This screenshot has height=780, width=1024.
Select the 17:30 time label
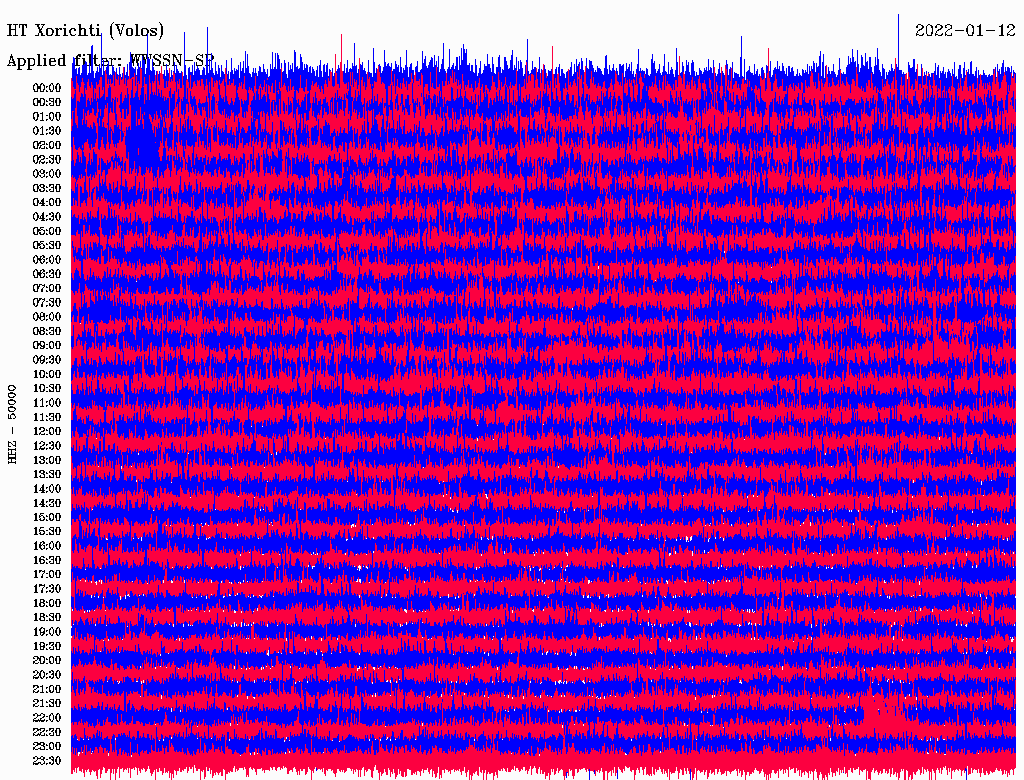coord(47,589)
